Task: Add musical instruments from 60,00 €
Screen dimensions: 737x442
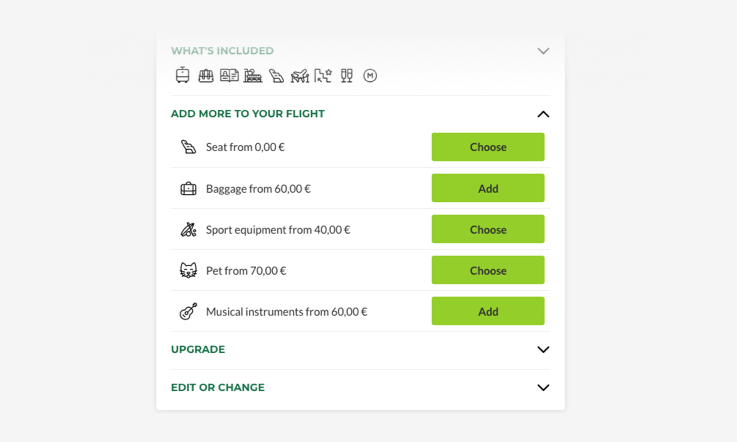Action: 488,312
